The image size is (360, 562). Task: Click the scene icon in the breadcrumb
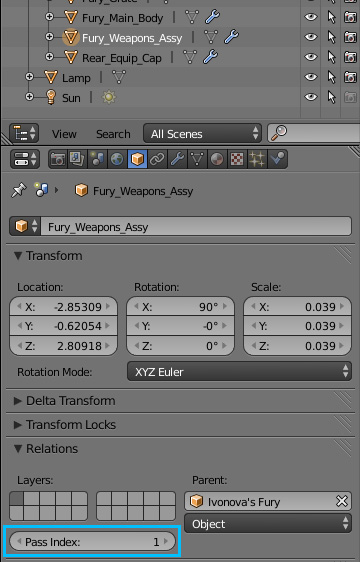[41, 190]
